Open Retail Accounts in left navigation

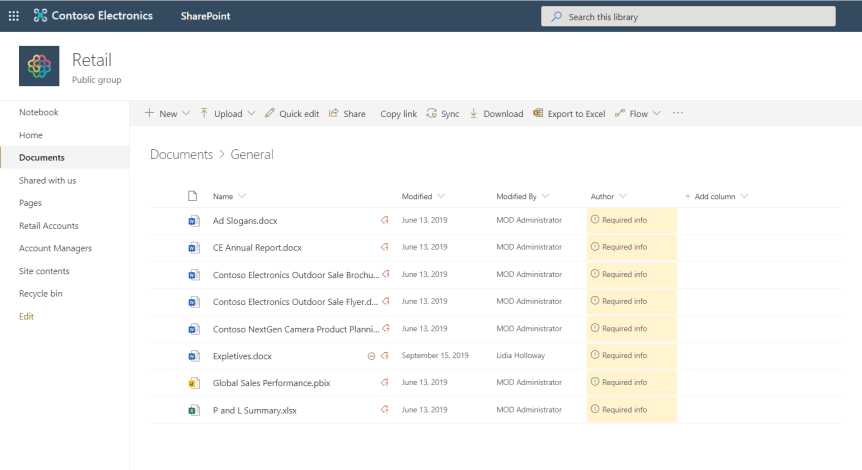(x=48, y=226)
